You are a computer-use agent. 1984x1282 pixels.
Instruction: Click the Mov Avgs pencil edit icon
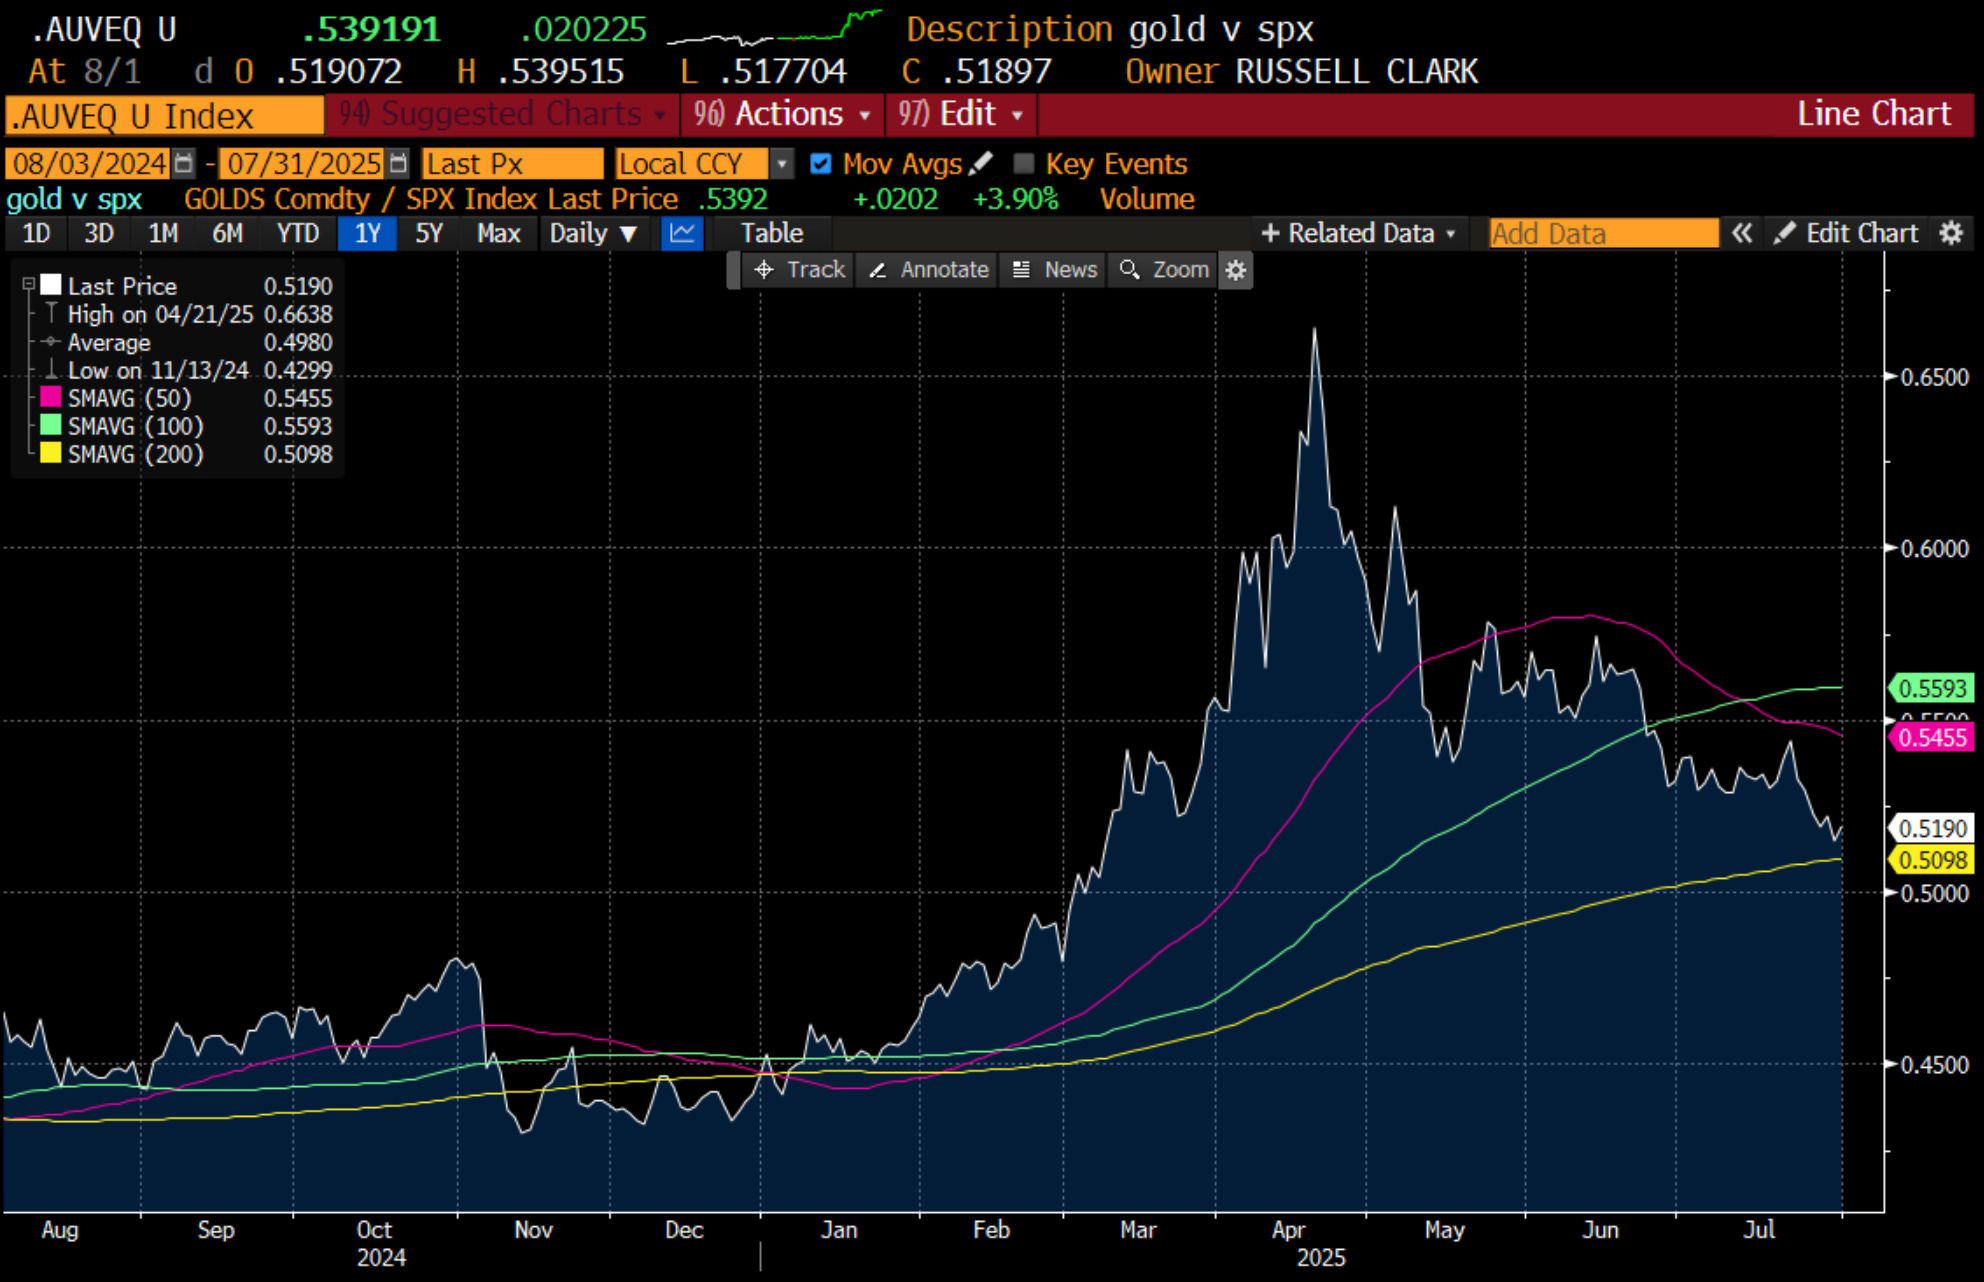[x=981, y=163]
